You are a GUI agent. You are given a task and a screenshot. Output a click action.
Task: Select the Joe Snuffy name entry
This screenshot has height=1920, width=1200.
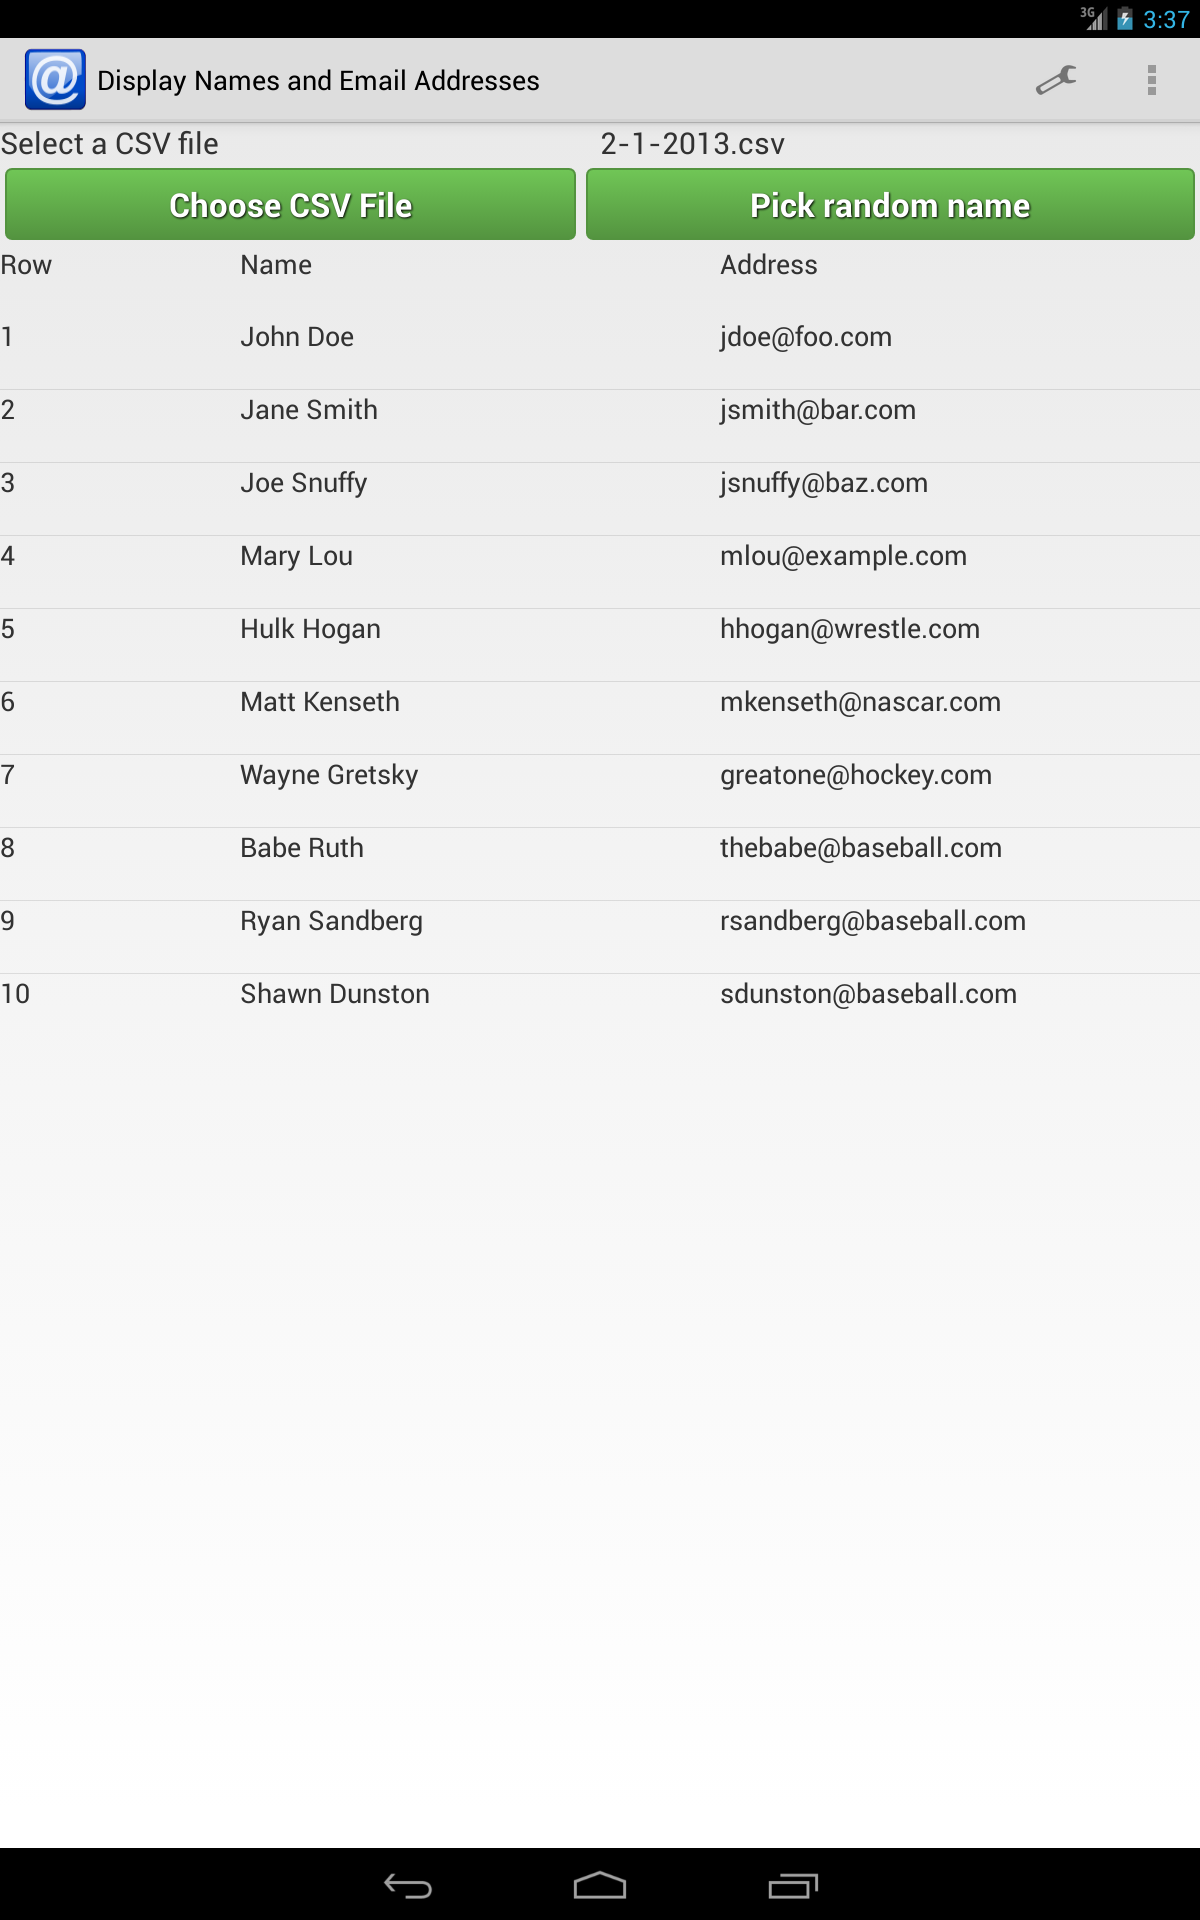304,483
